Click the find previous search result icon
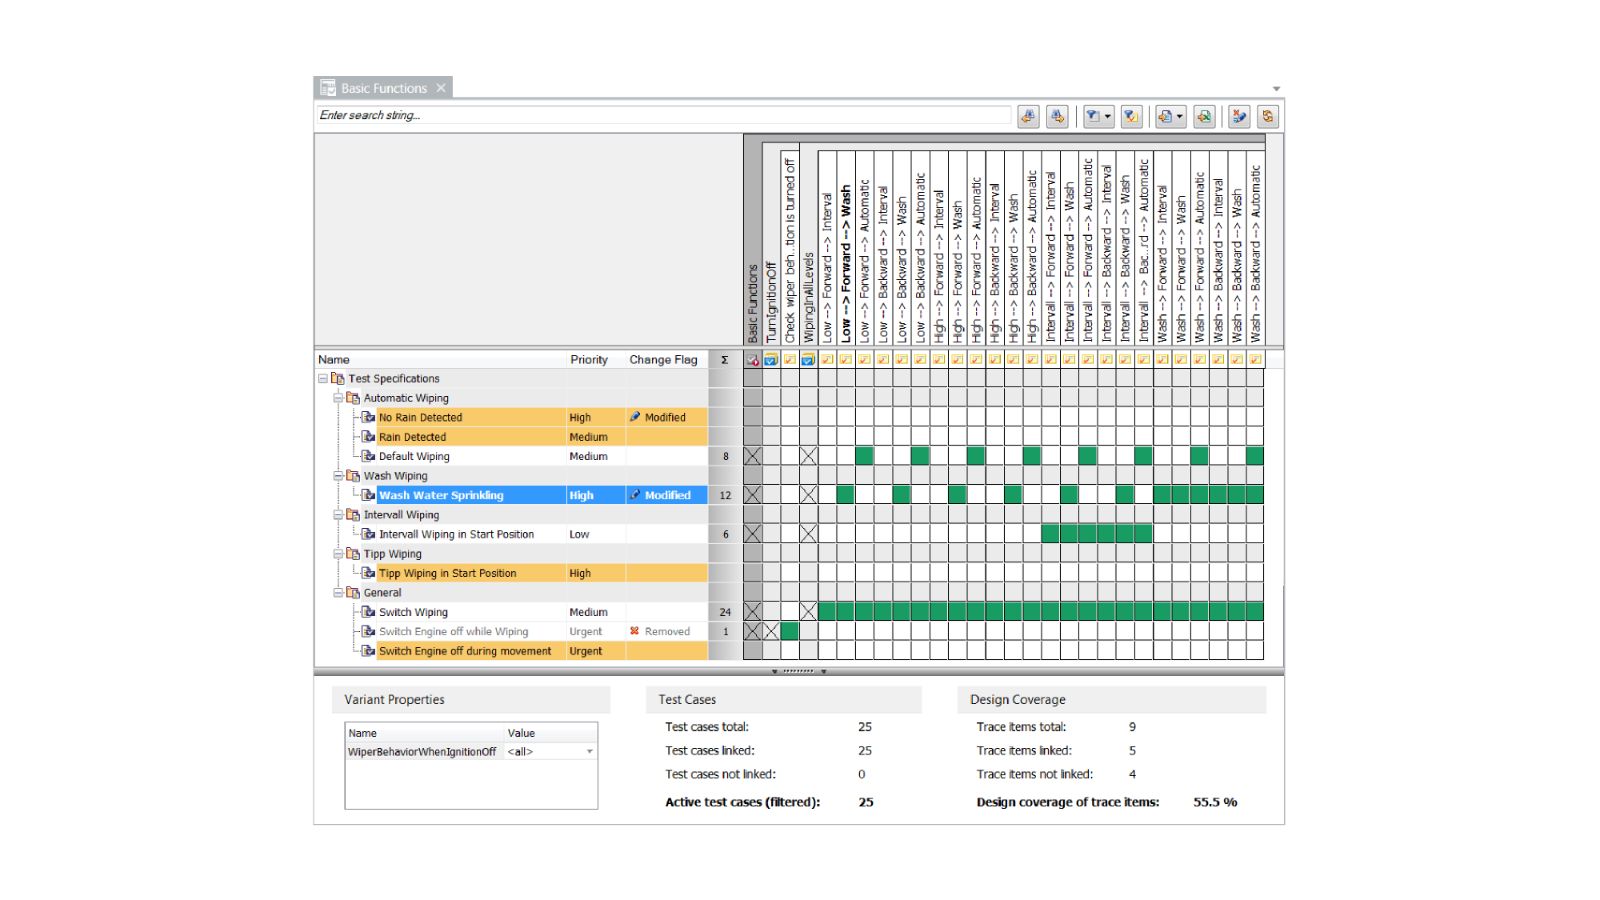 point(1028,117)
